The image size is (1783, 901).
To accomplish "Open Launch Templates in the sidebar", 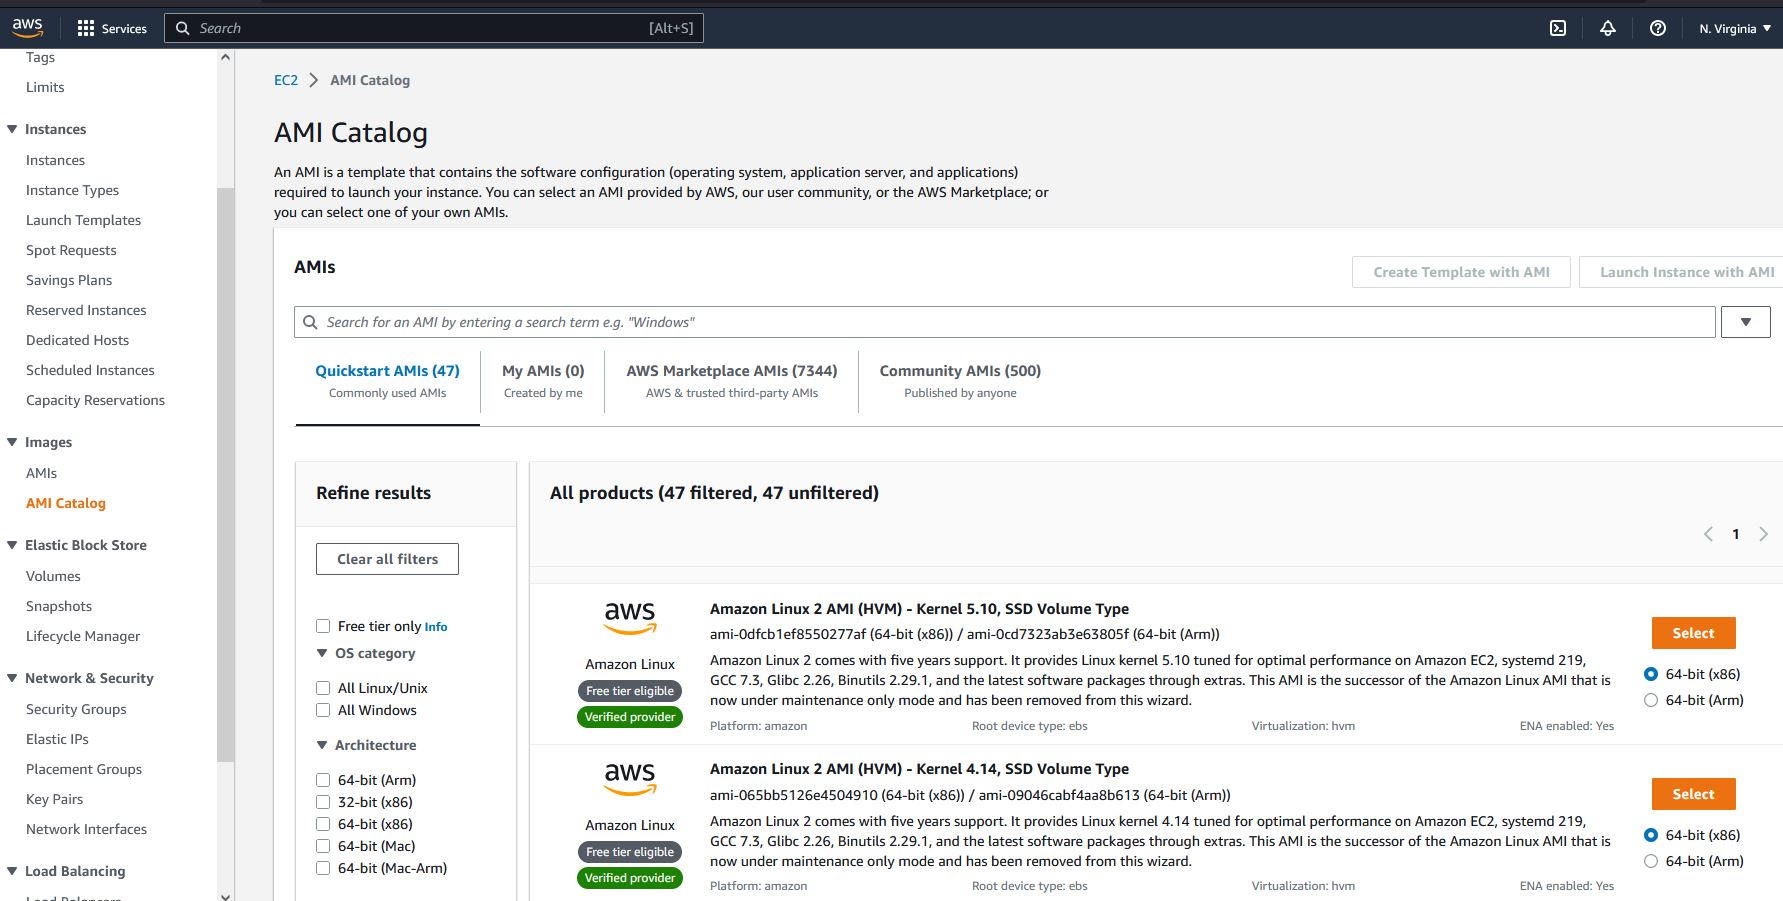I will point(83,220).
